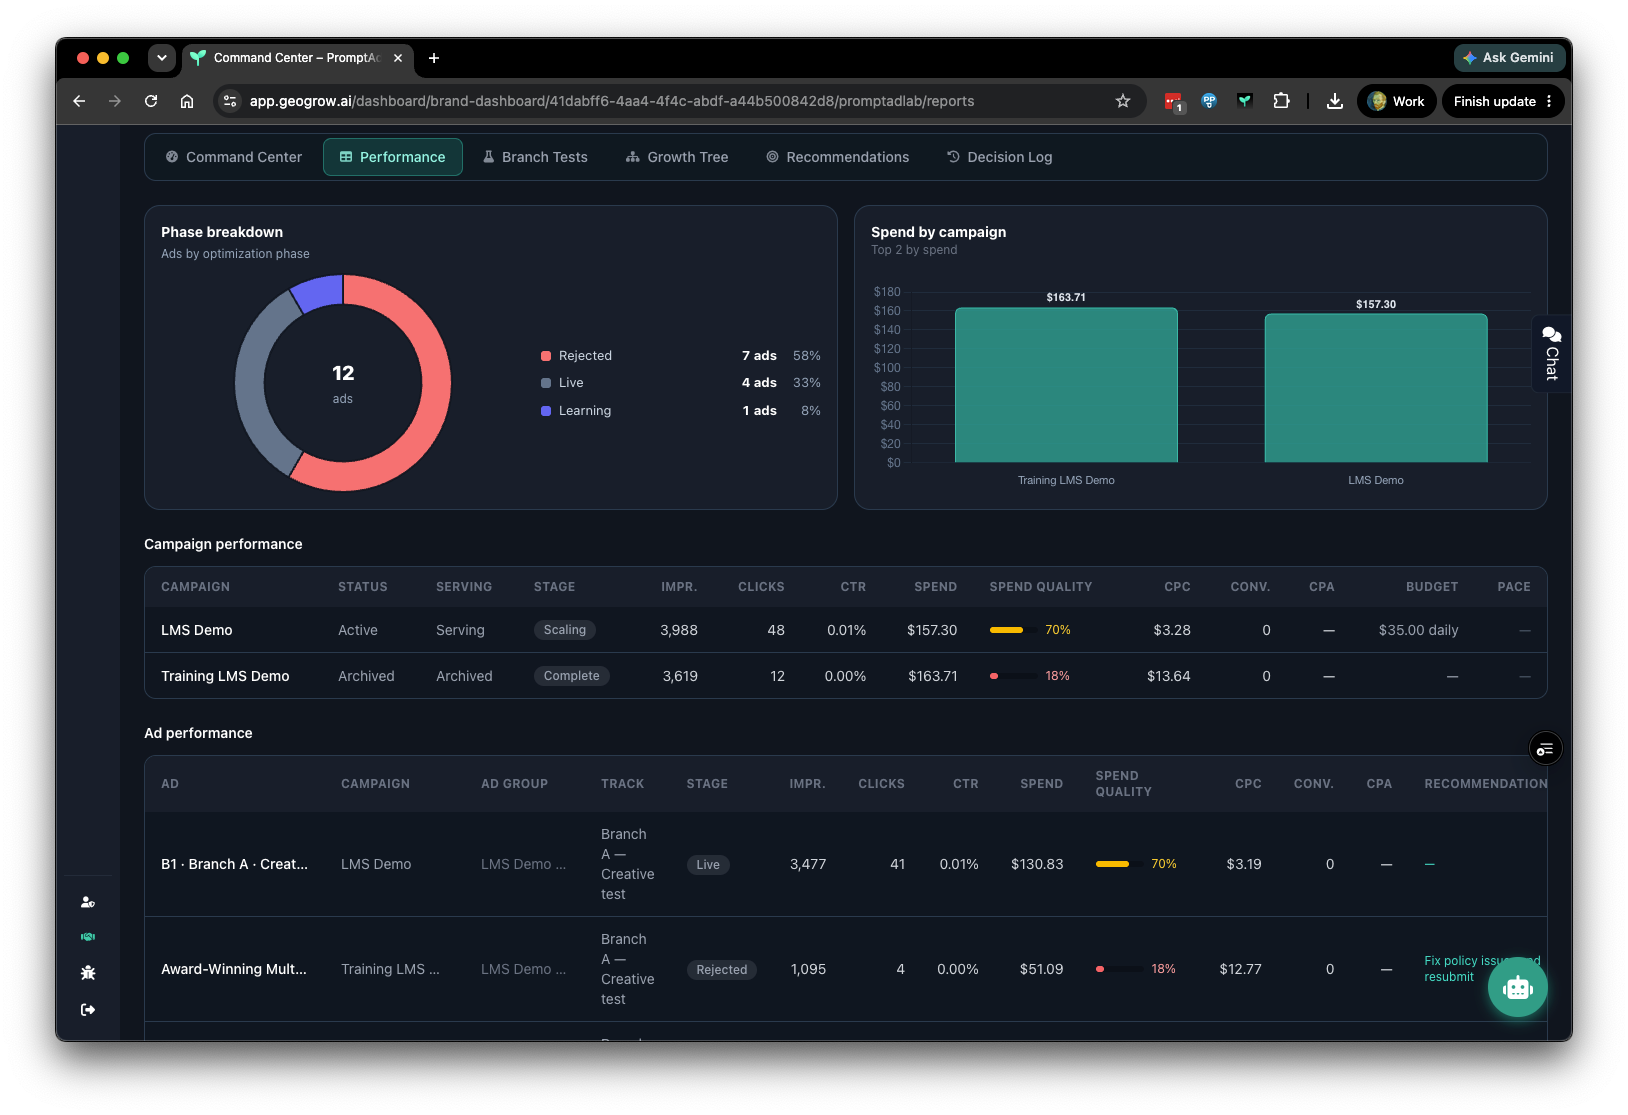Reload the page with refresh icon
Viewport: 1628px width, 1115px height.
[151, 101]
